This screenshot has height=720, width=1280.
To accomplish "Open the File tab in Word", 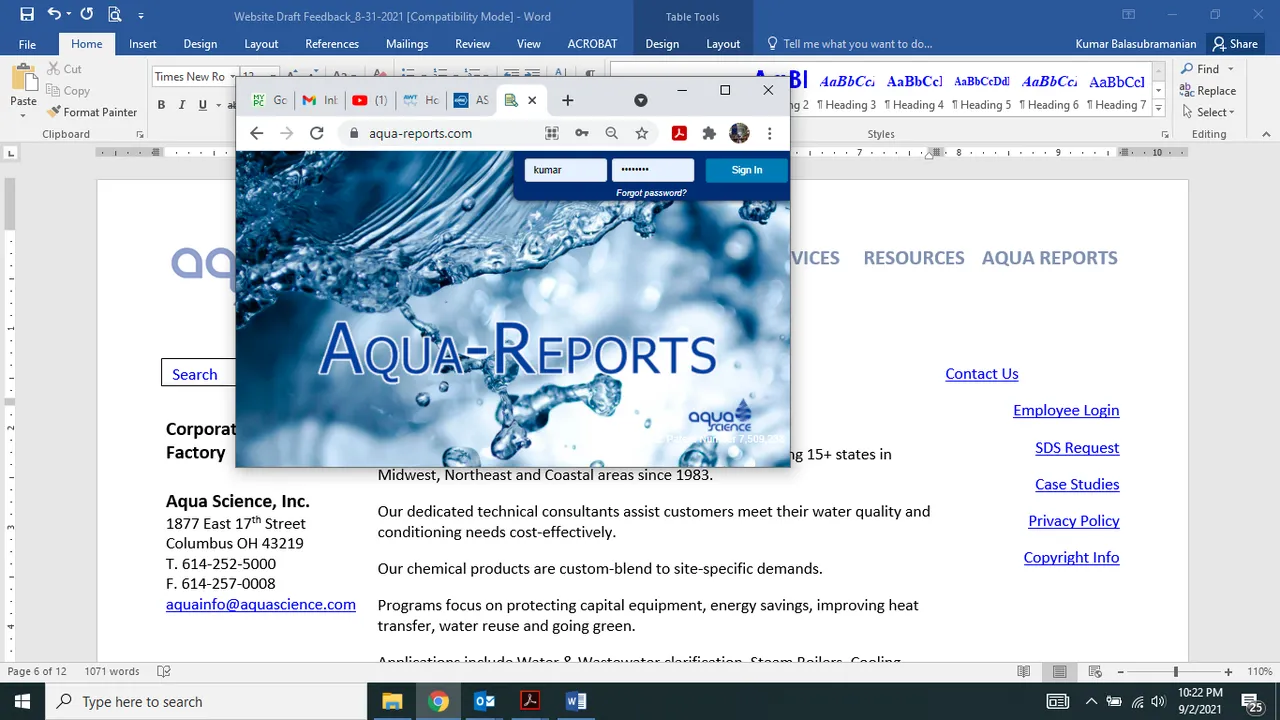I will point(27,44).
